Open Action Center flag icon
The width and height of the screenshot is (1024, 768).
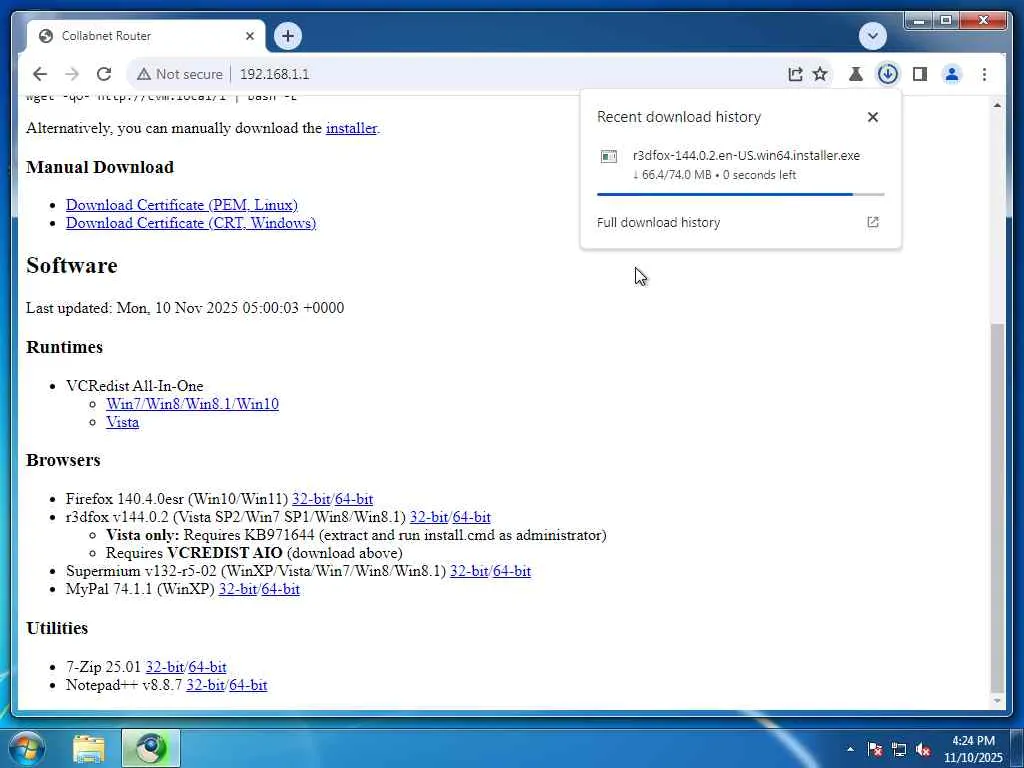pyautogui.click(x=874, y=750)
